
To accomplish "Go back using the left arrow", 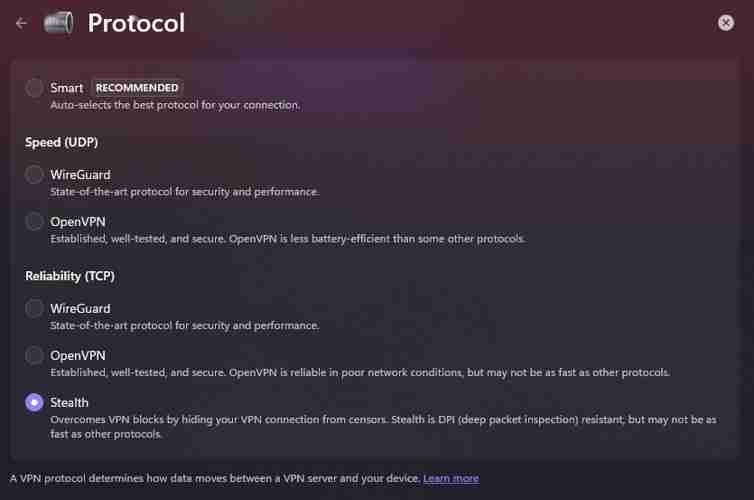I will pyautogui.click(x=21, y=23).
